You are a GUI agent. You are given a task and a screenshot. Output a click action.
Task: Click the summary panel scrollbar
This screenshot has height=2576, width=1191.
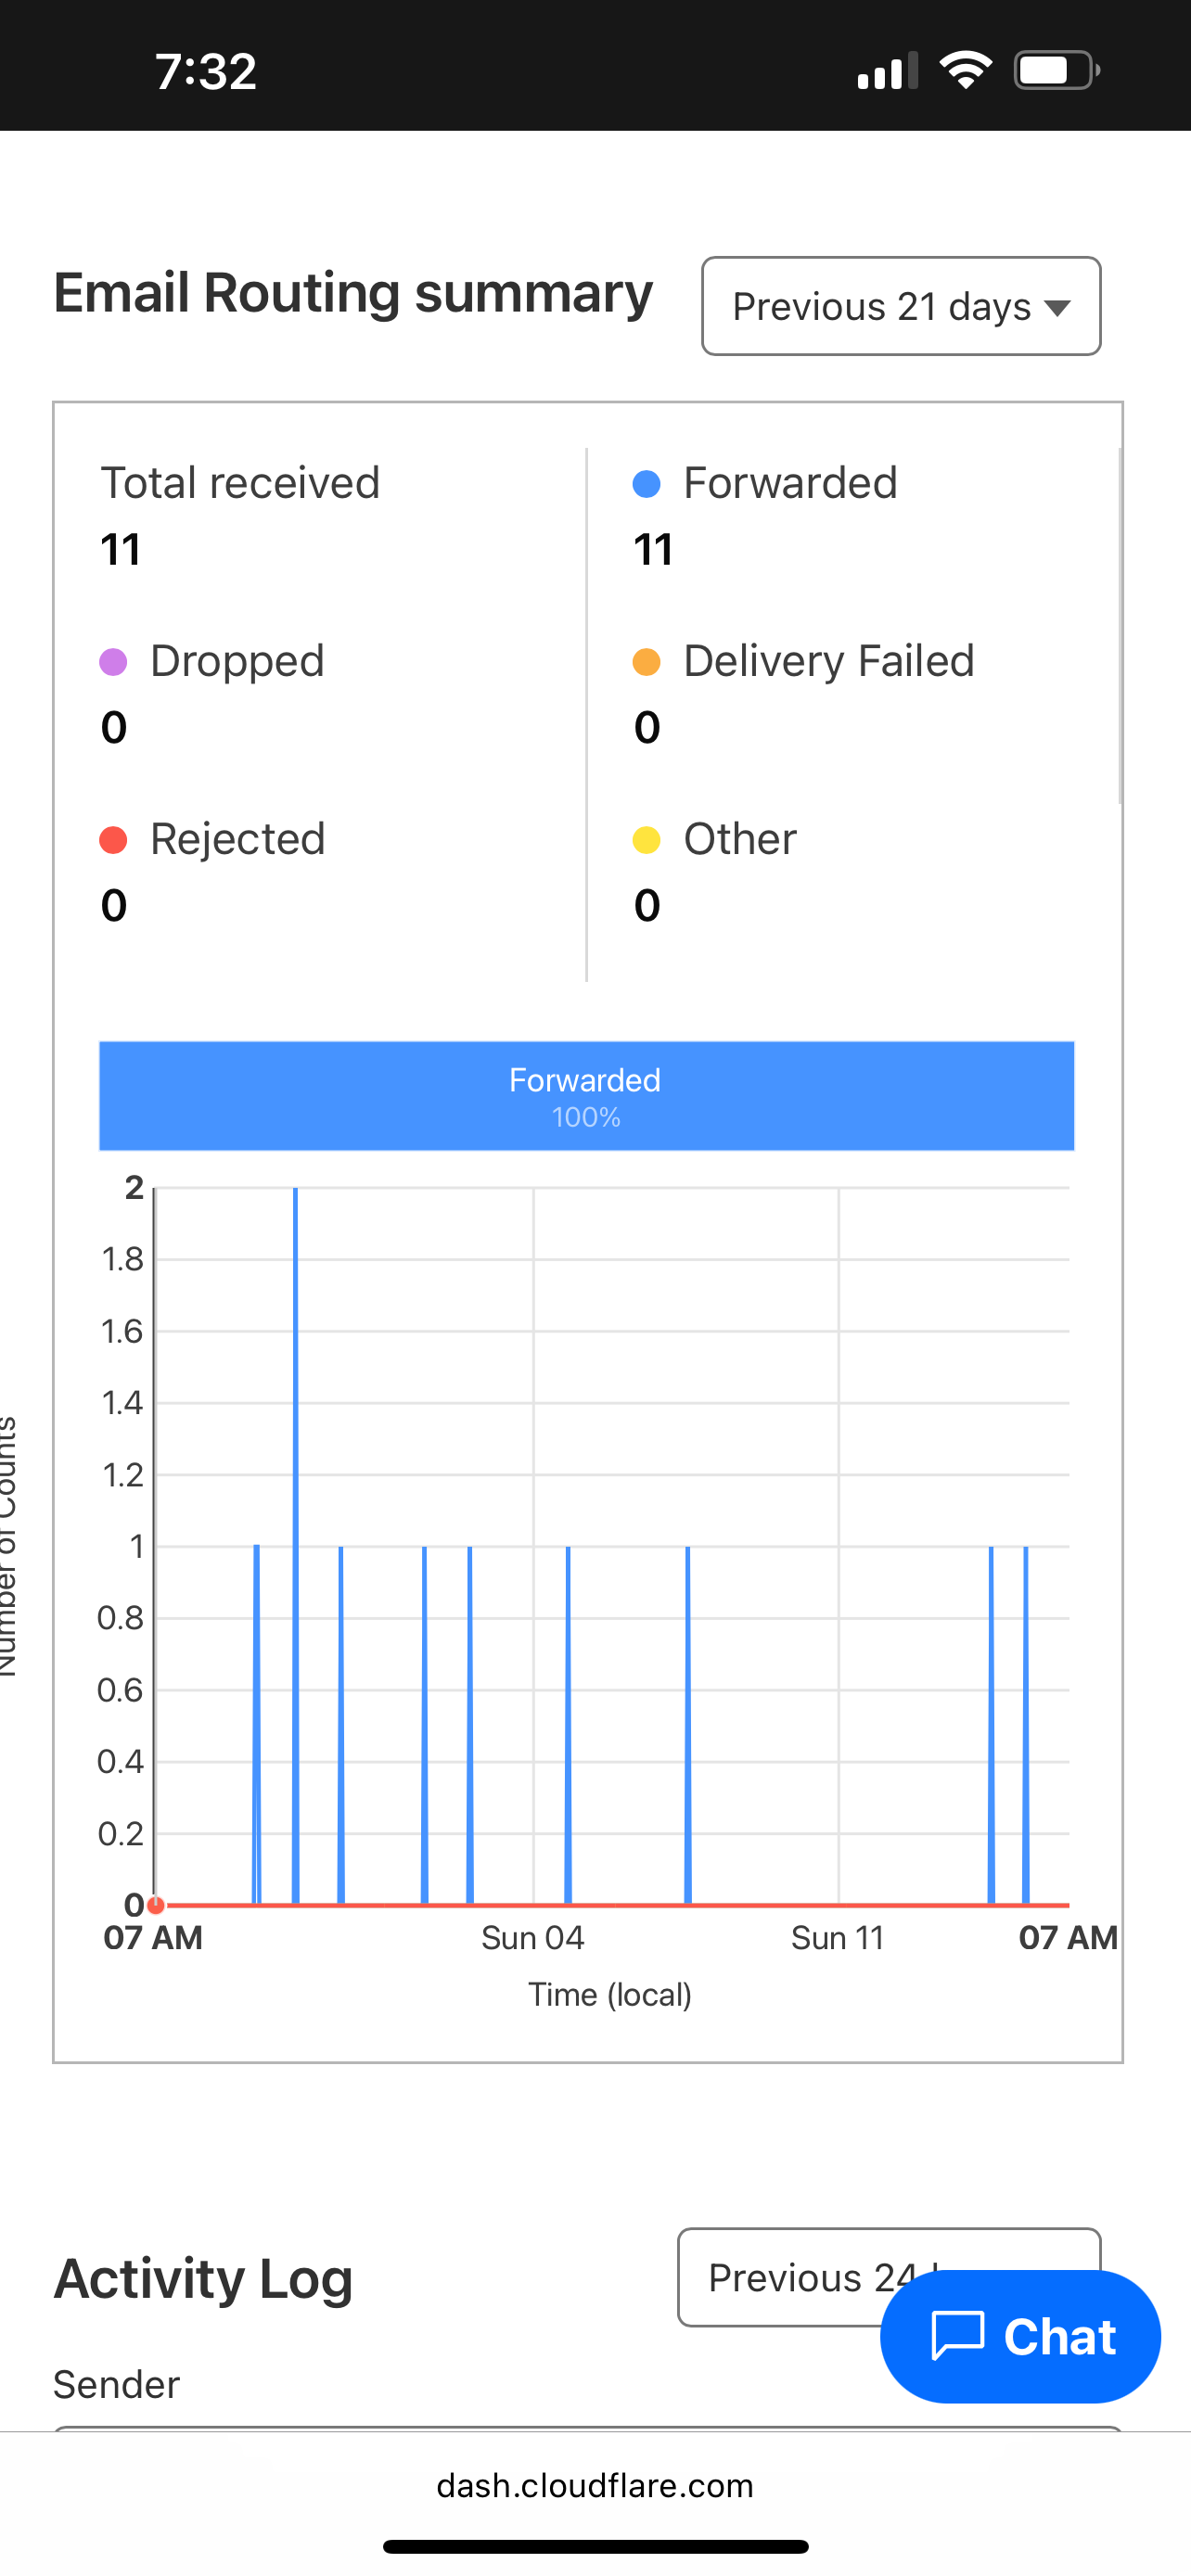coord(1119,626)
